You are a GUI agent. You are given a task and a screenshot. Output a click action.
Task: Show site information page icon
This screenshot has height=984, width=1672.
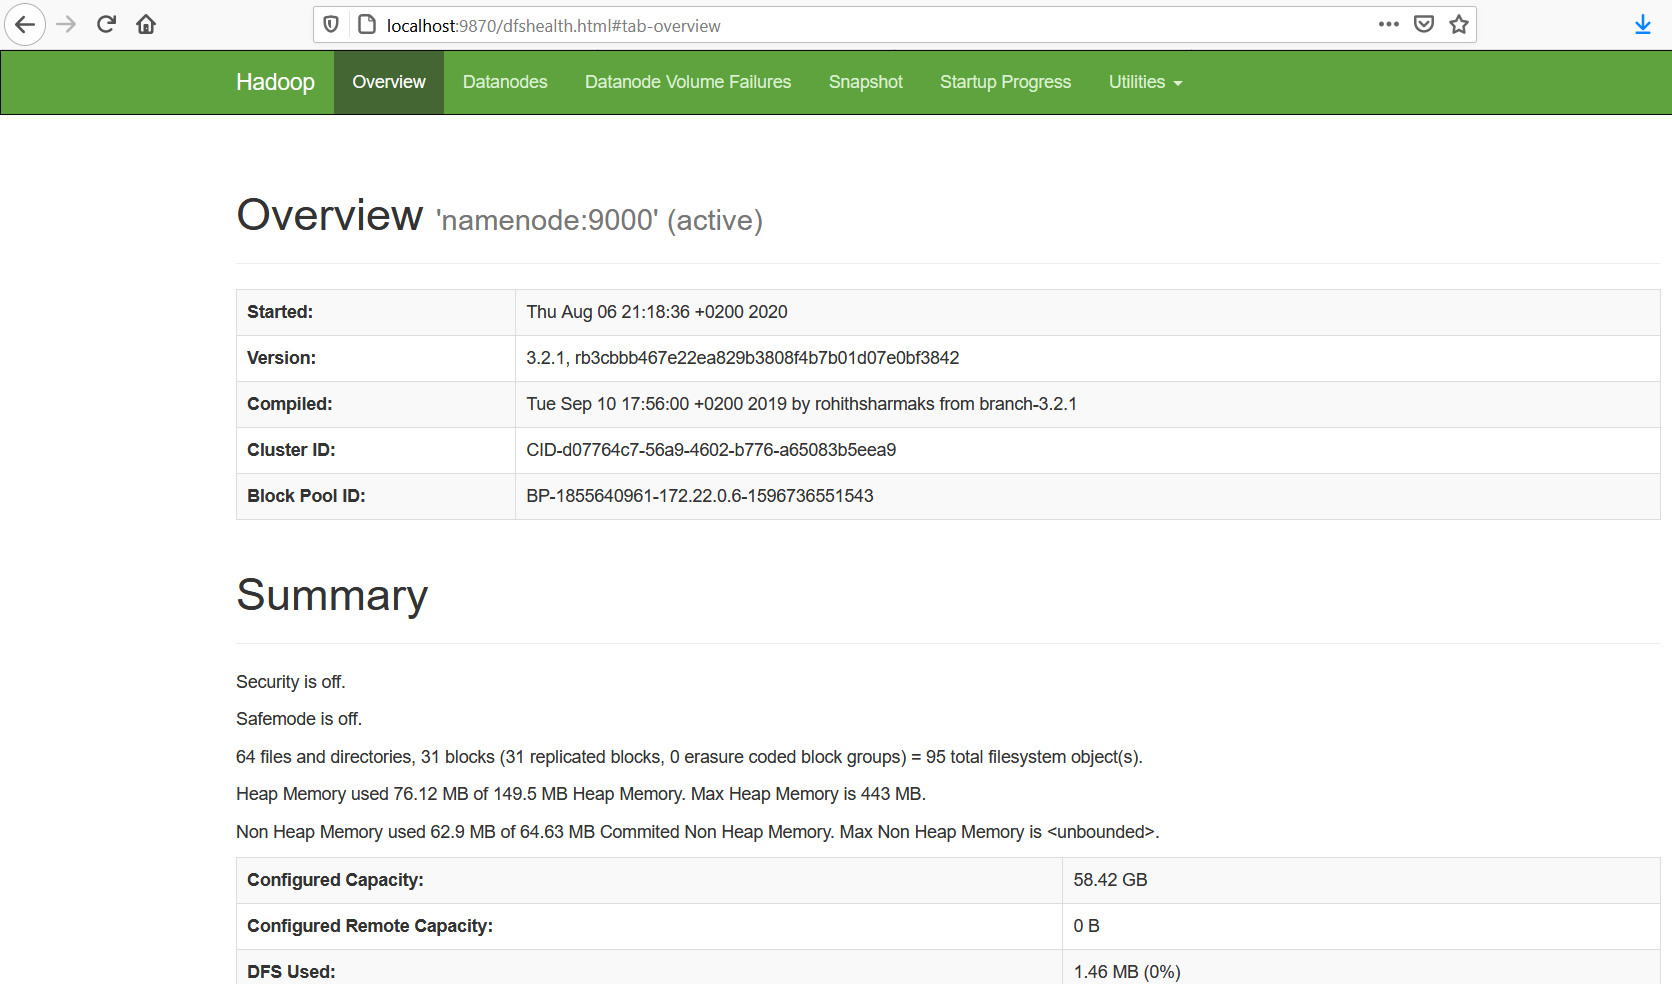[x=367, y=25]
